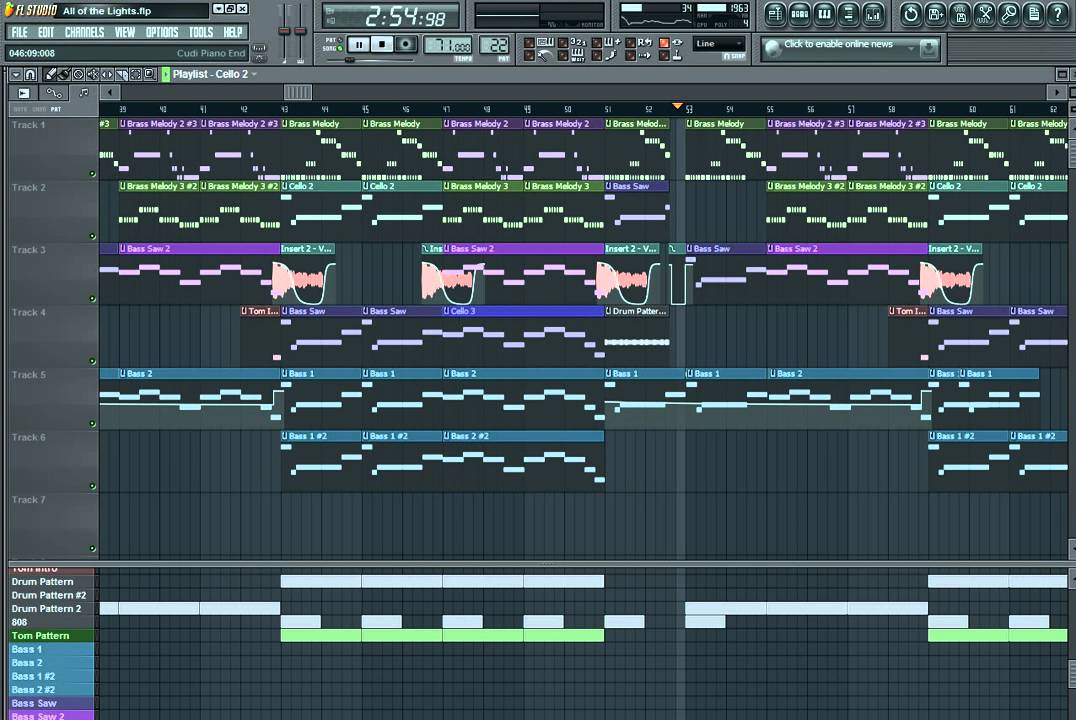Open the online news panel dropdown arrow

coord(911,48)
